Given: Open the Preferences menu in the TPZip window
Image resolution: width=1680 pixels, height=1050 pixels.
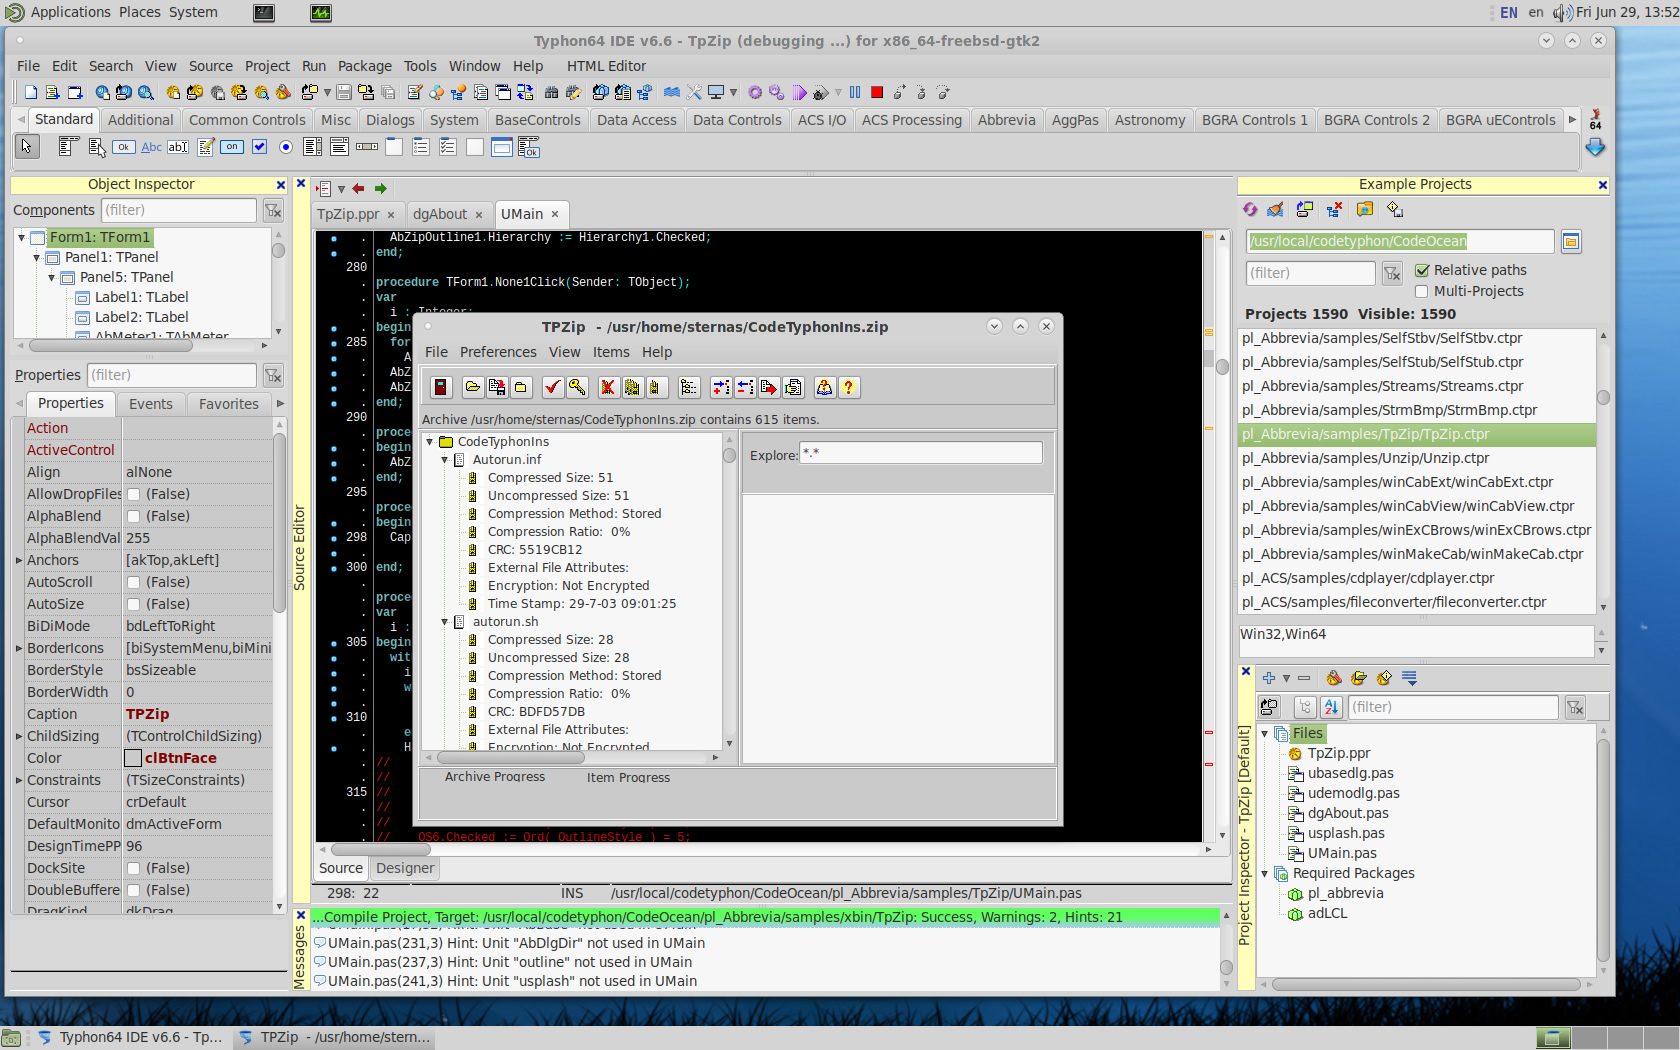Looking at the screenshot, I should tap(498, 352).
